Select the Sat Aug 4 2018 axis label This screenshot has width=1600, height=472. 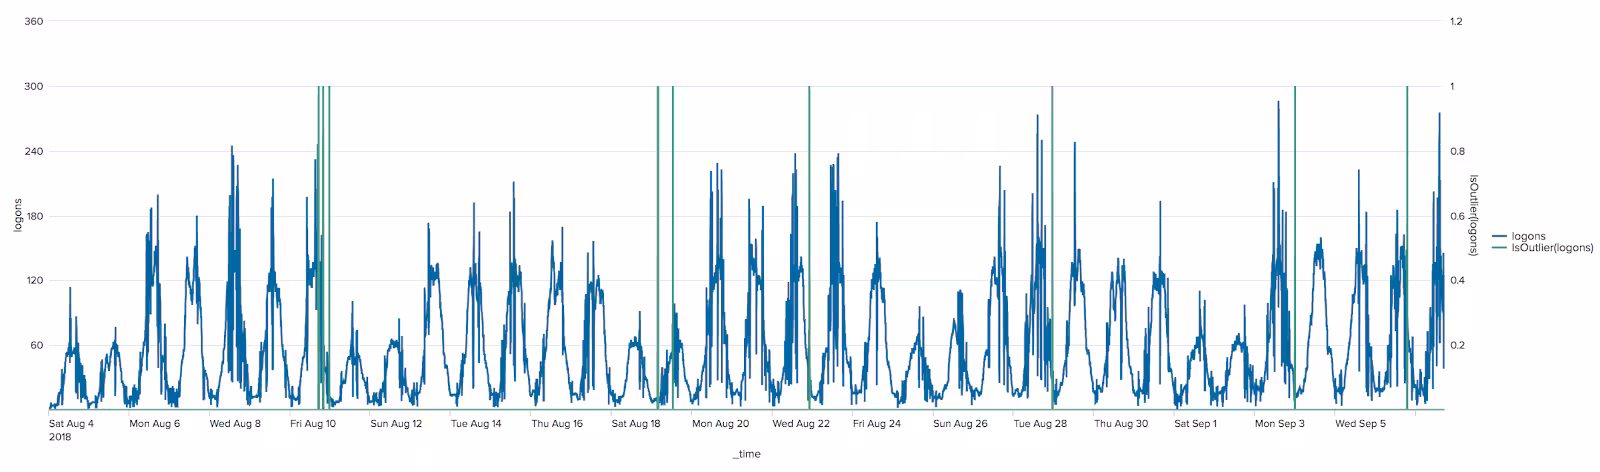coord(71,430)
